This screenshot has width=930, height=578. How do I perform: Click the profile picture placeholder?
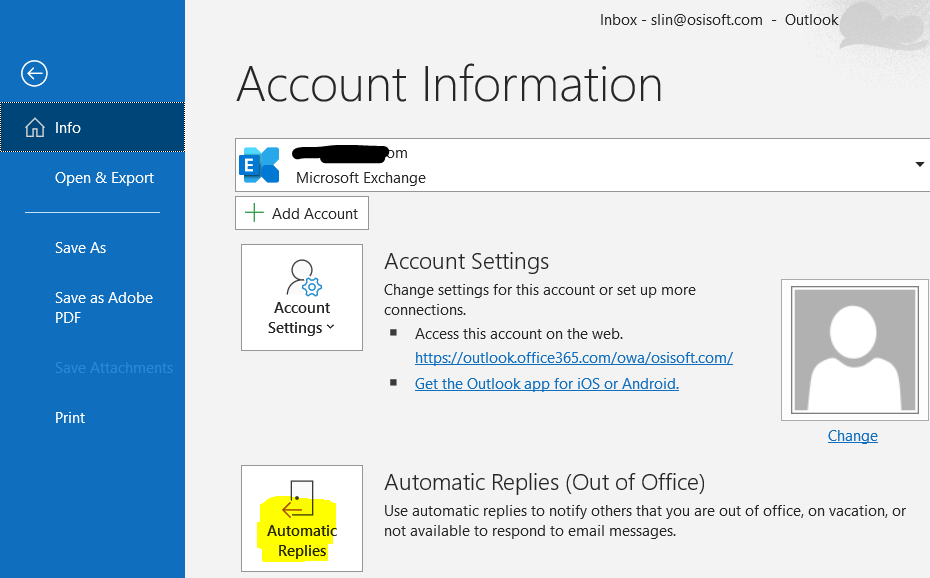click(852, 349)
